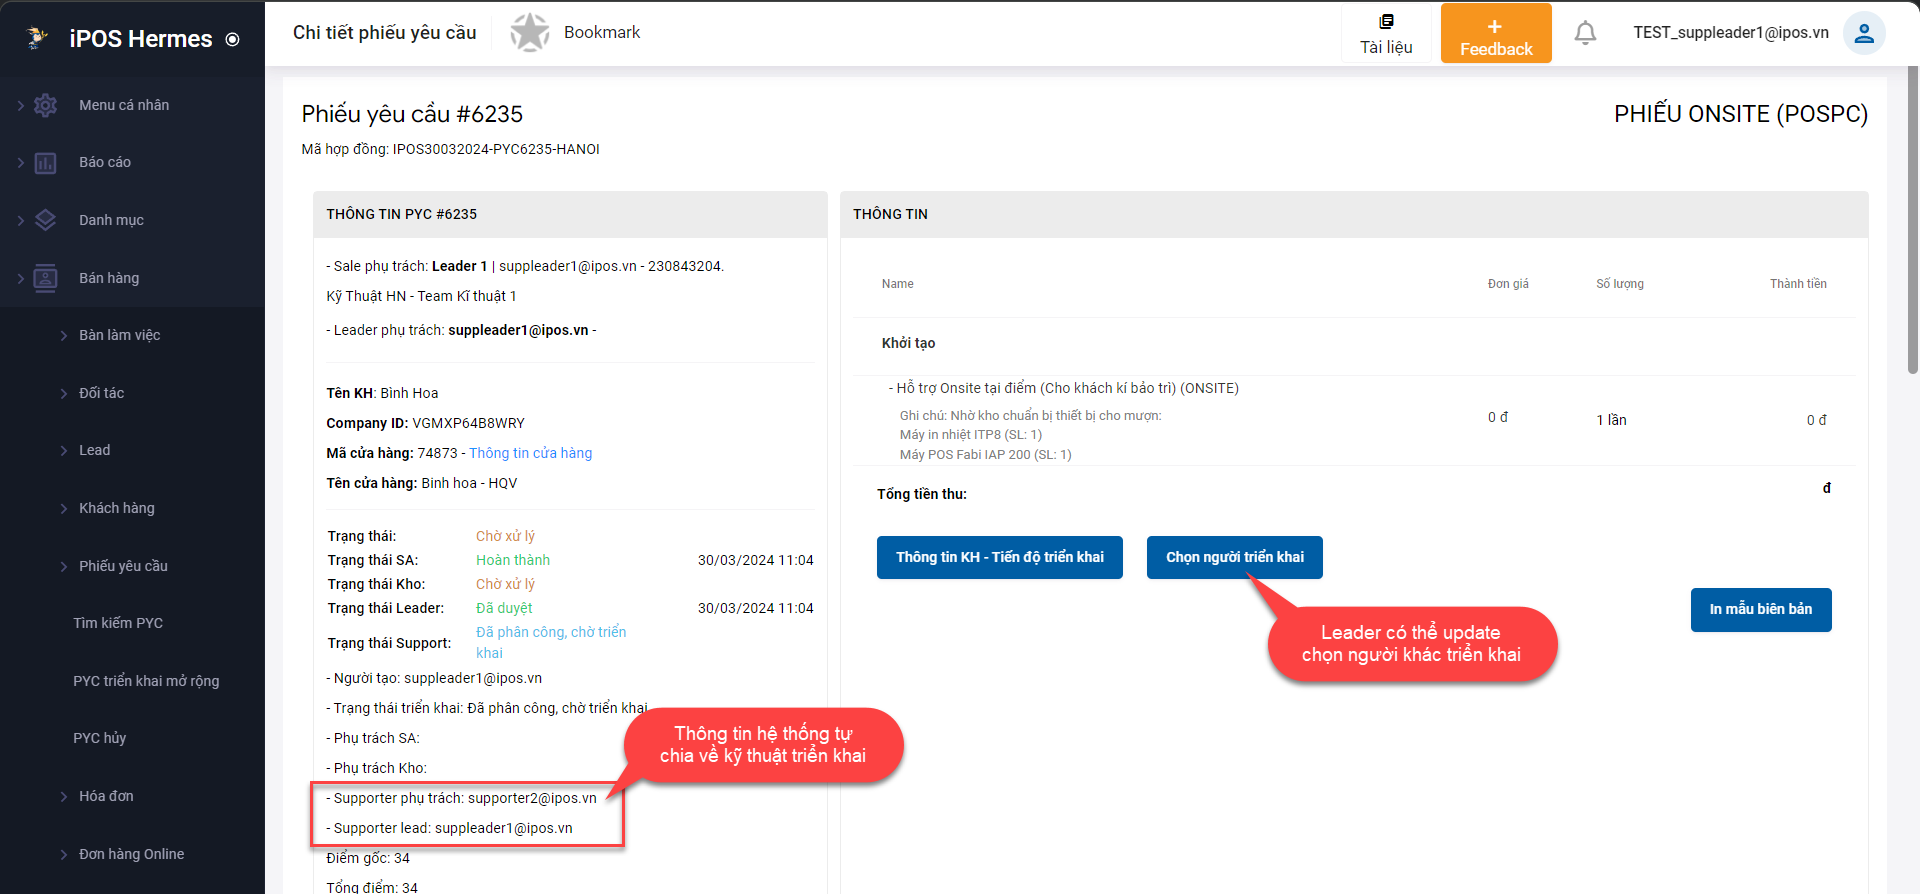Open notifications bell
The image size is (1920, 894).
tap(1585, 33)
